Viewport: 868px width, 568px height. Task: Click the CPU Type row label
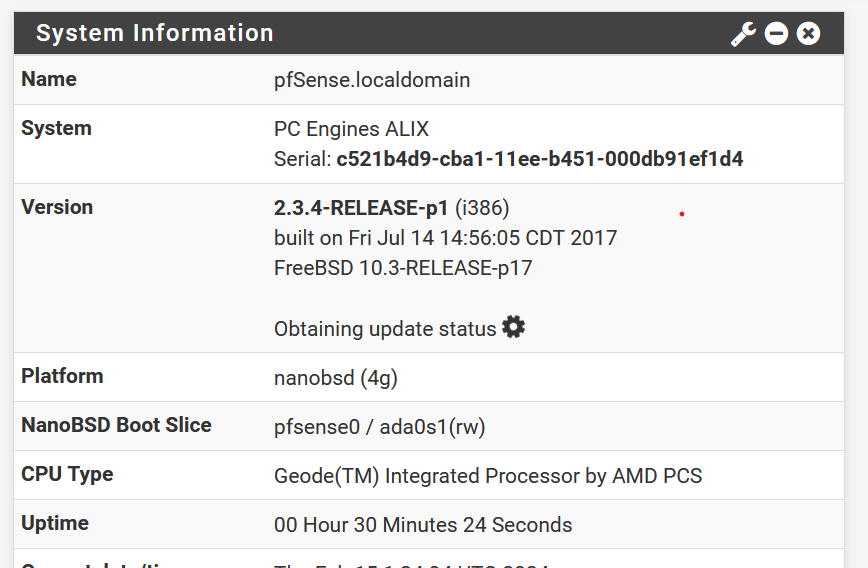[x=67, y=474]
